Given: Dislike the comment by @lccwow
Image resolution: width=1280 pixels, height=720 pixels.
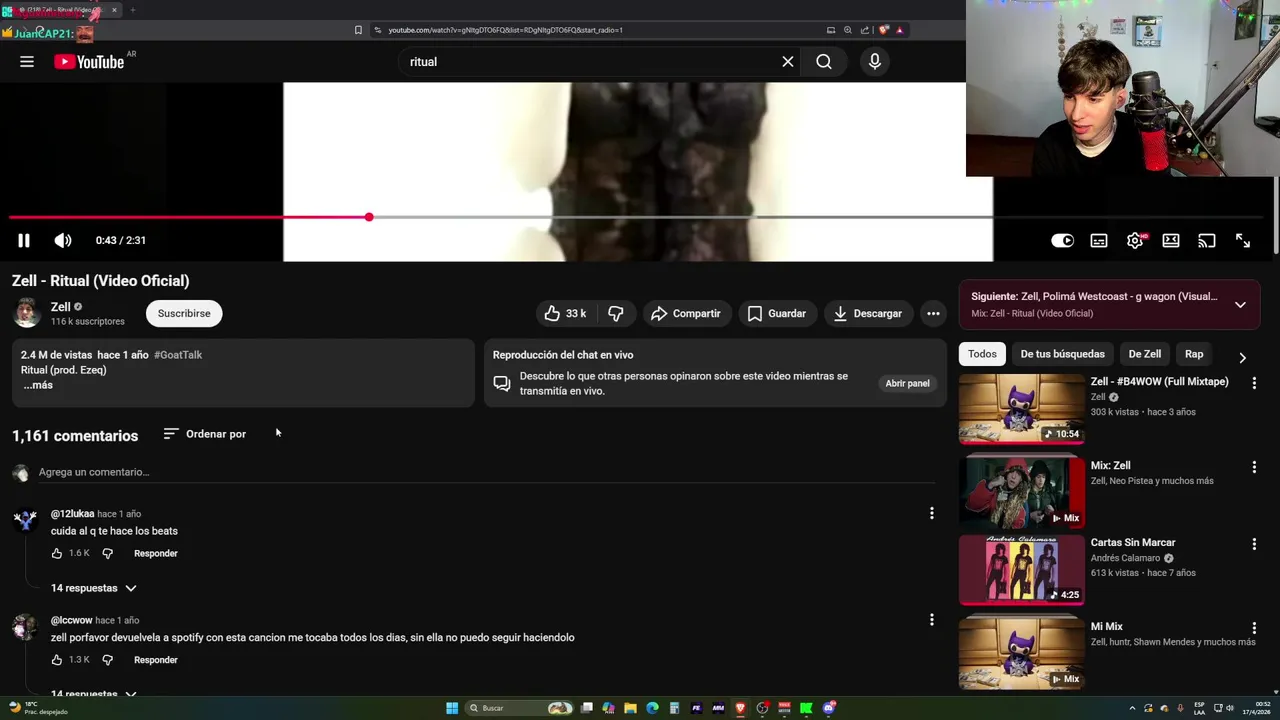Looking at the screenshot, I should point(108,660).
